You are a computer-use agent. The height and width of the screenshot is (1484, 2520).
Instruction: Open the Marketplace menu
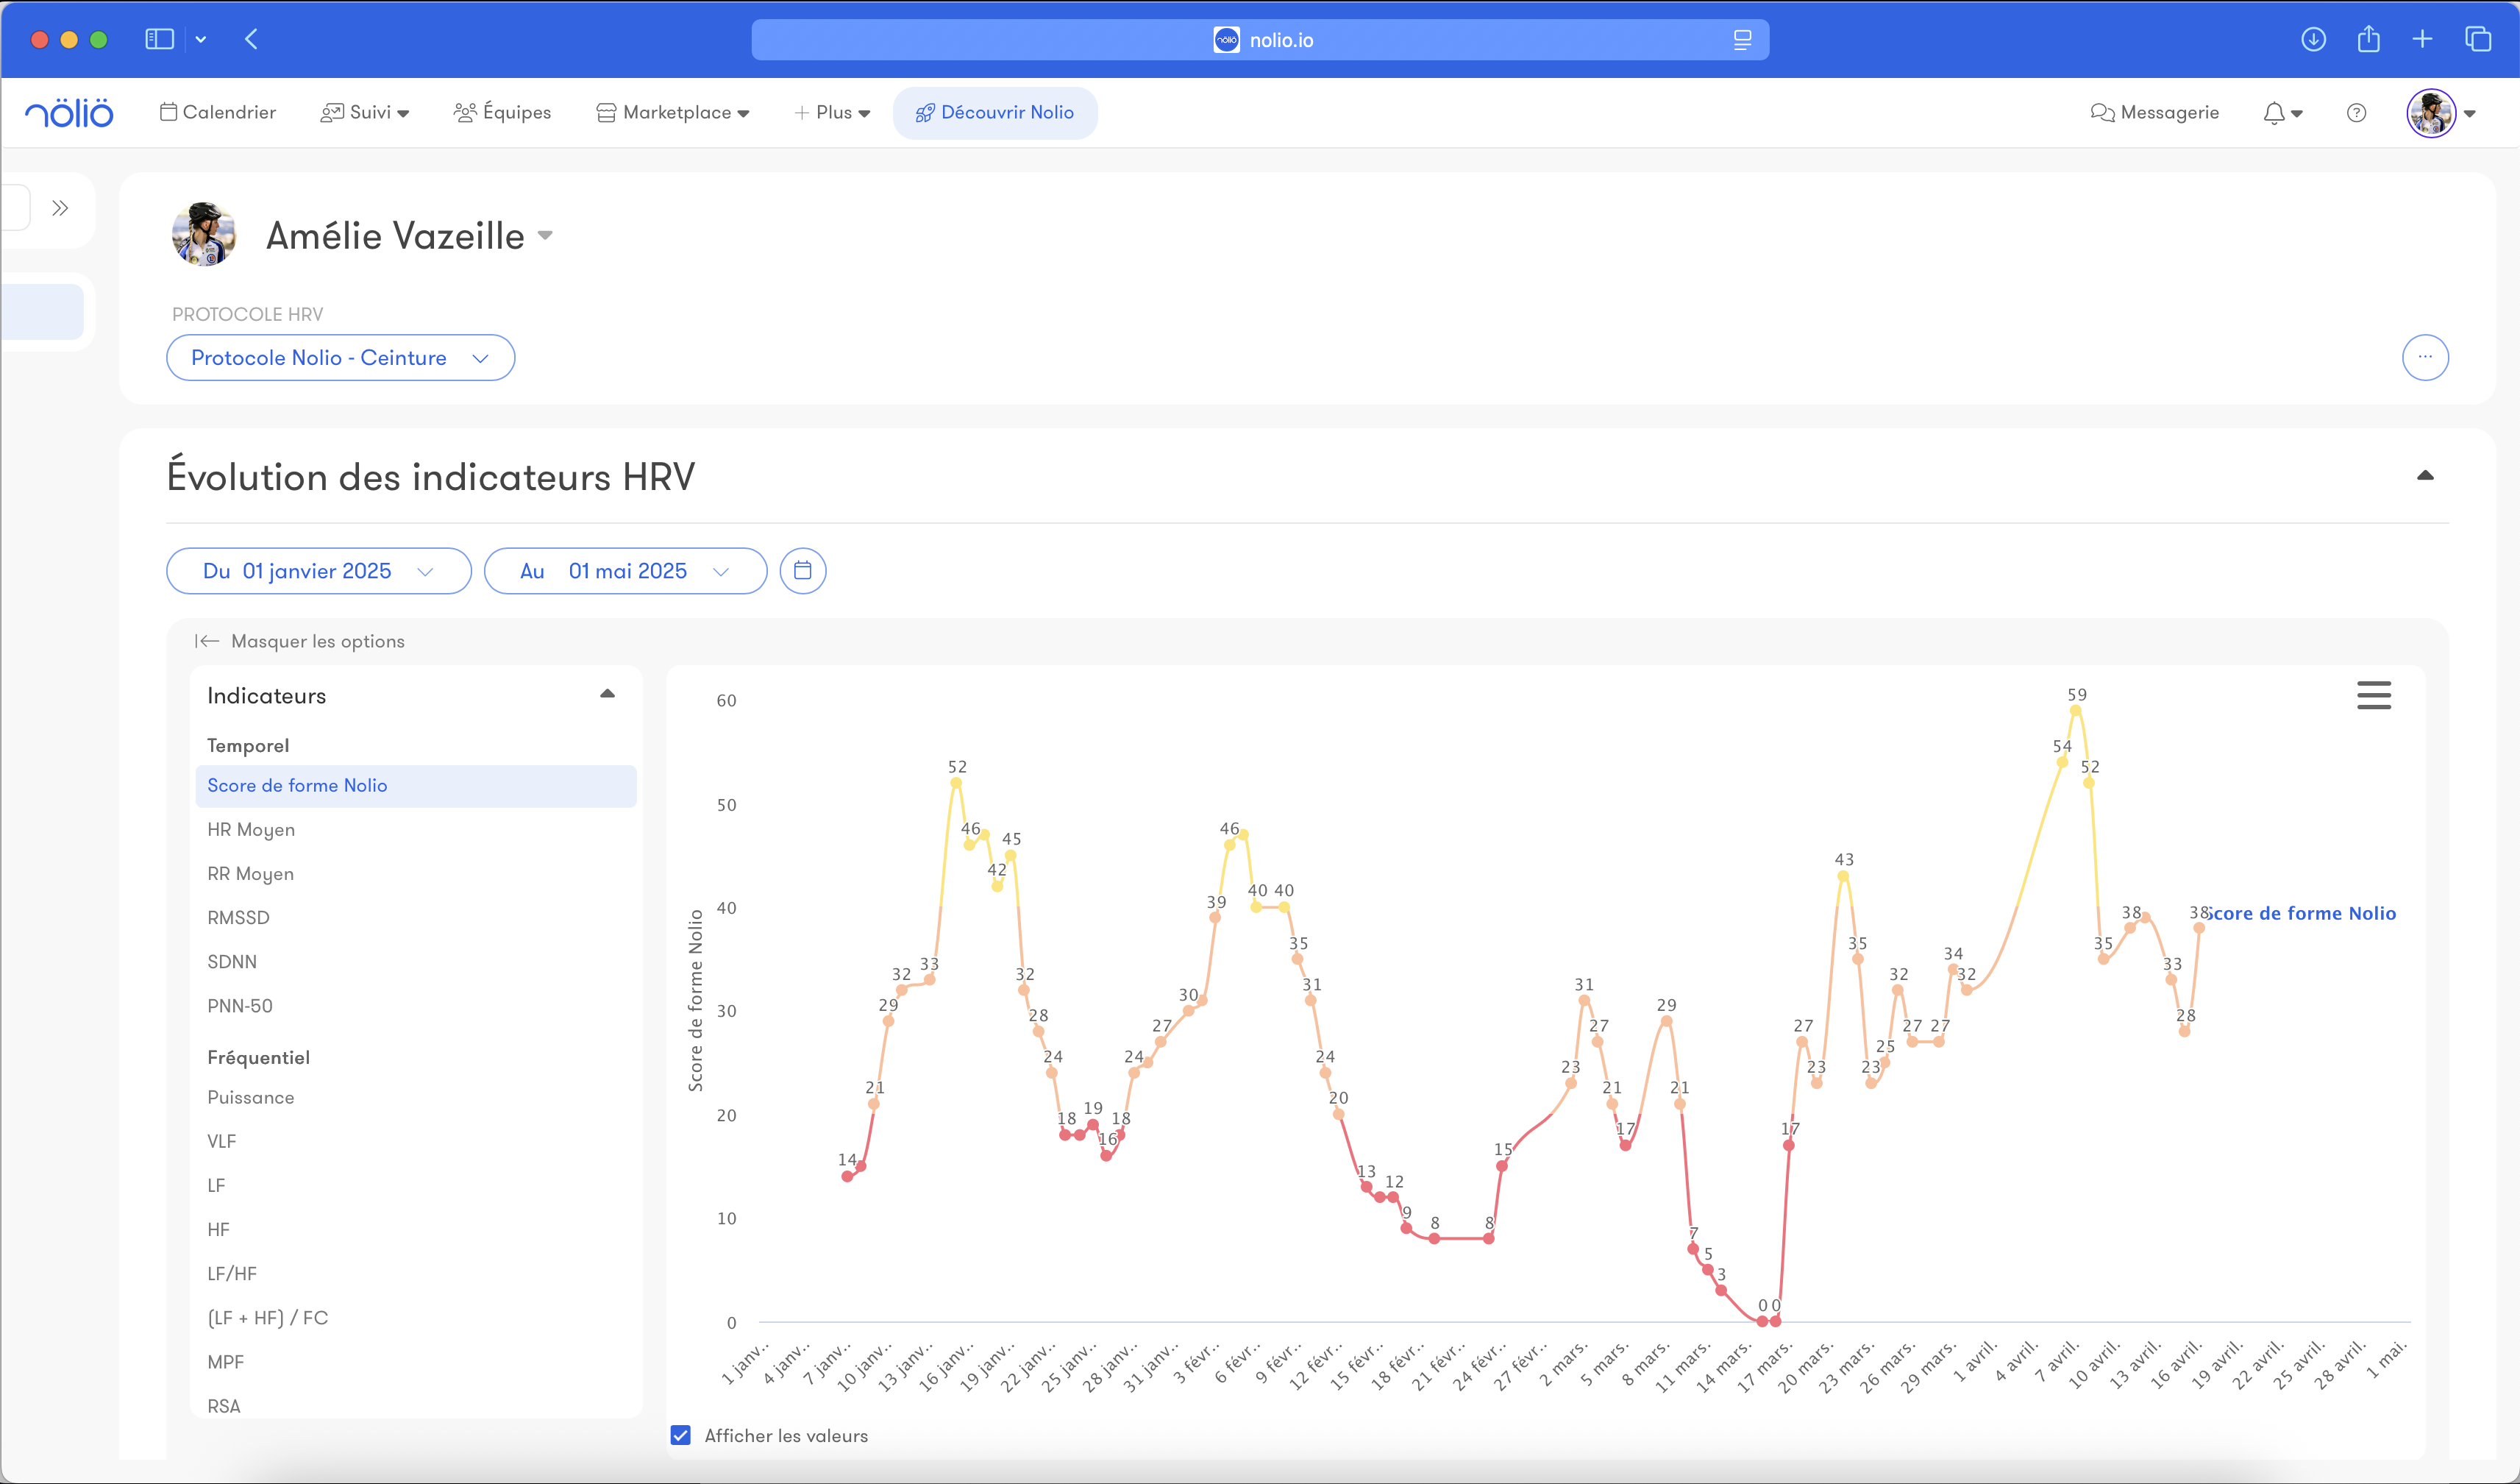pyautogui.click(x=673, y=113)
